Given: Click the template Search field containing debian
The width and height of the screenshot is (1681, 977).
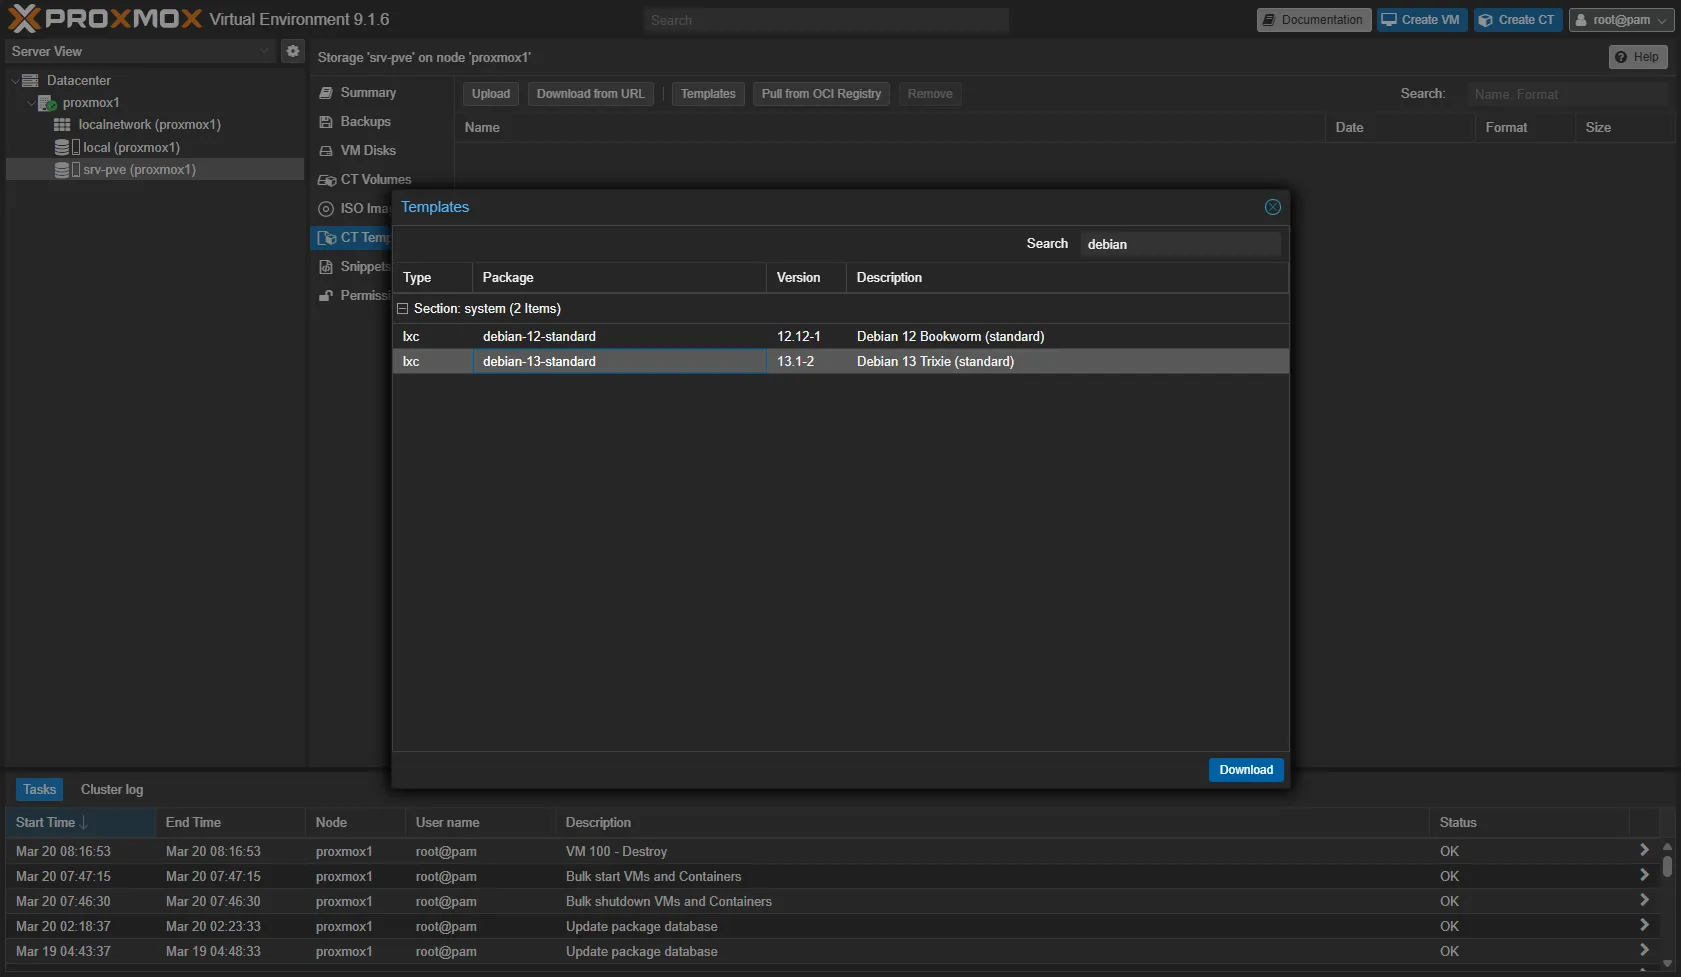Looking at the screenshot, I should tap(1180, 244).
